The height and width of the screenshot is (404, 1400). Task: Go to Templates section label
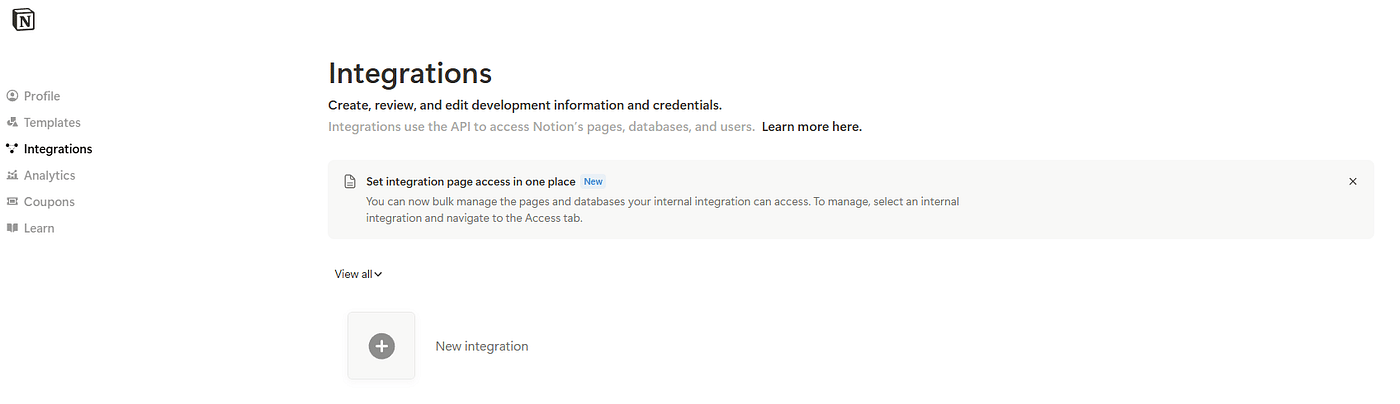coord(52,122)
